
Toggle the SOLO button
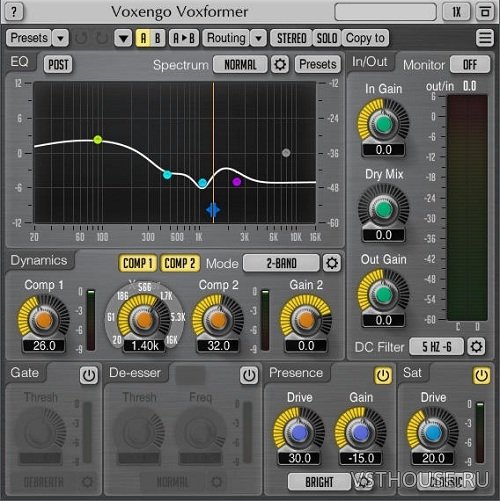(x=327, y=38)
